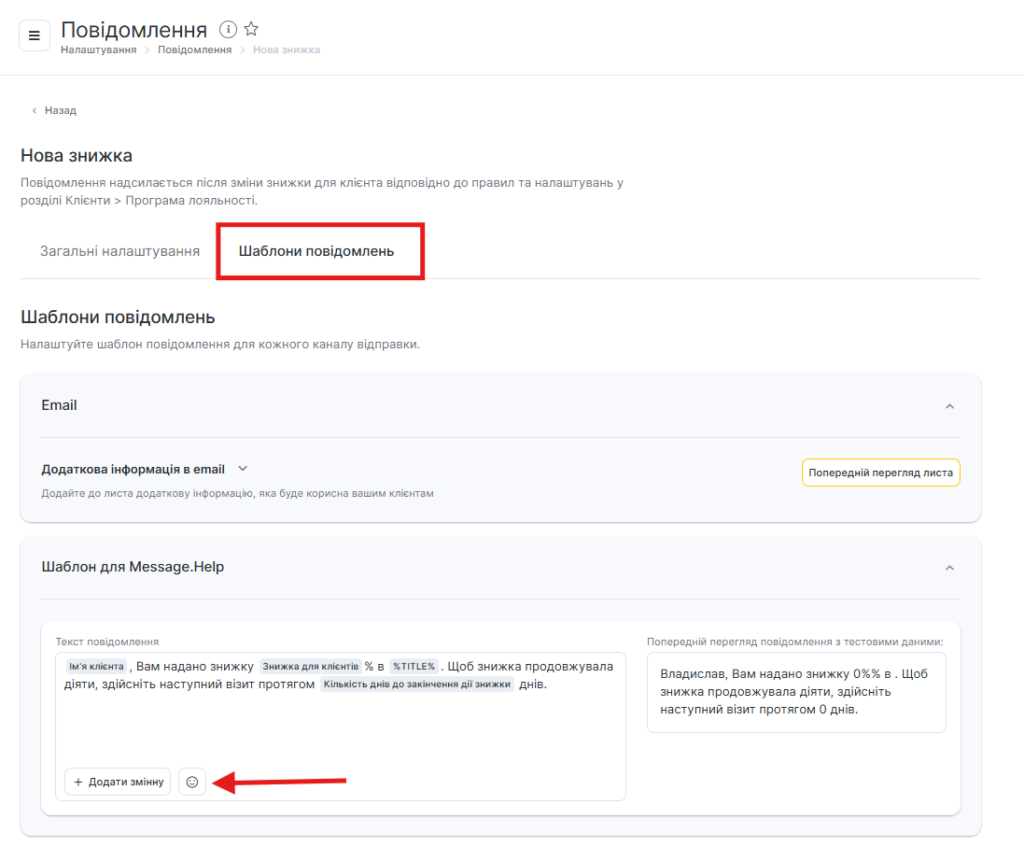The width and height of the screenshot is (1024, 861).
Task: Select the Шаблони повідомлень tab
Action: point(316,251)
